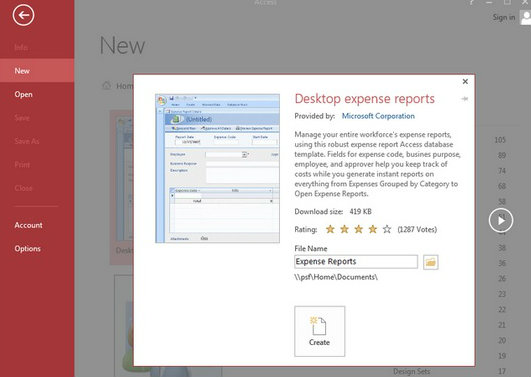Viewport: 531px width, 377px height.
Task: Browse for a save location folder icon
Action: tap(431, 262)
